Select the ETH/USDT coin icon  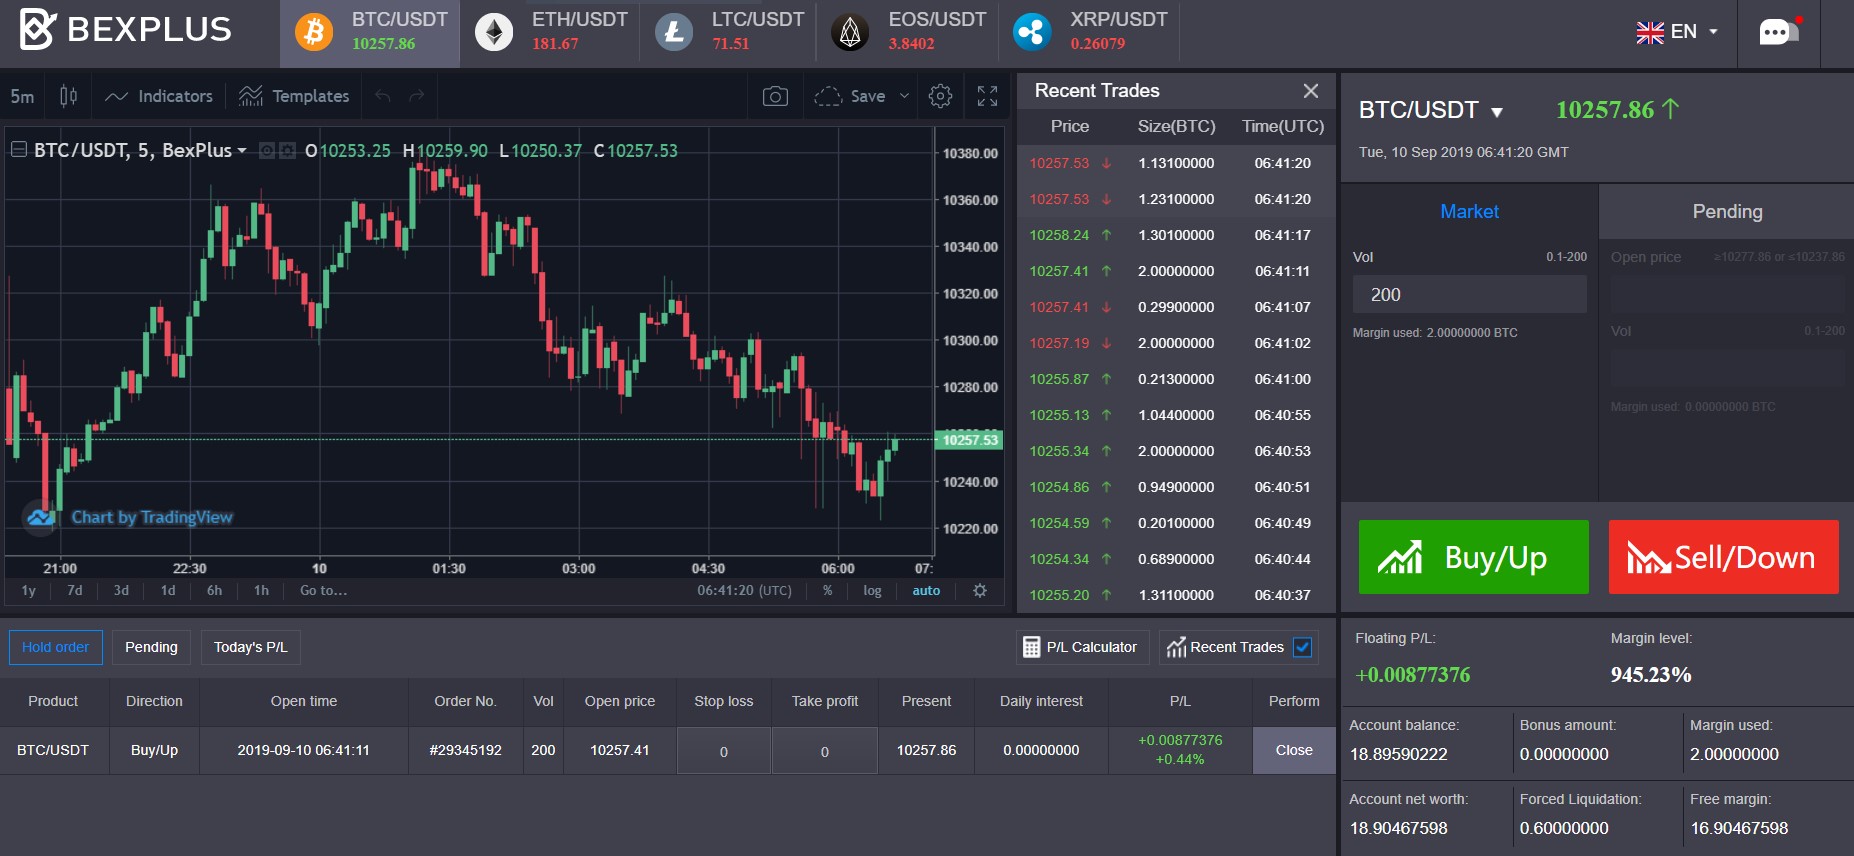(x=494, y=32)
